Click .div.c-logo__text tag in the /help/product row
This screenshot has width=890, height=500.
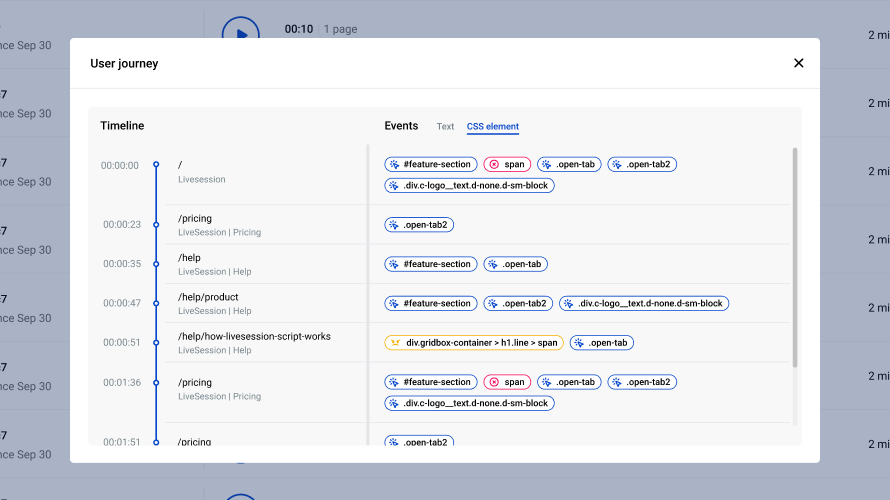tap(644, 303)
